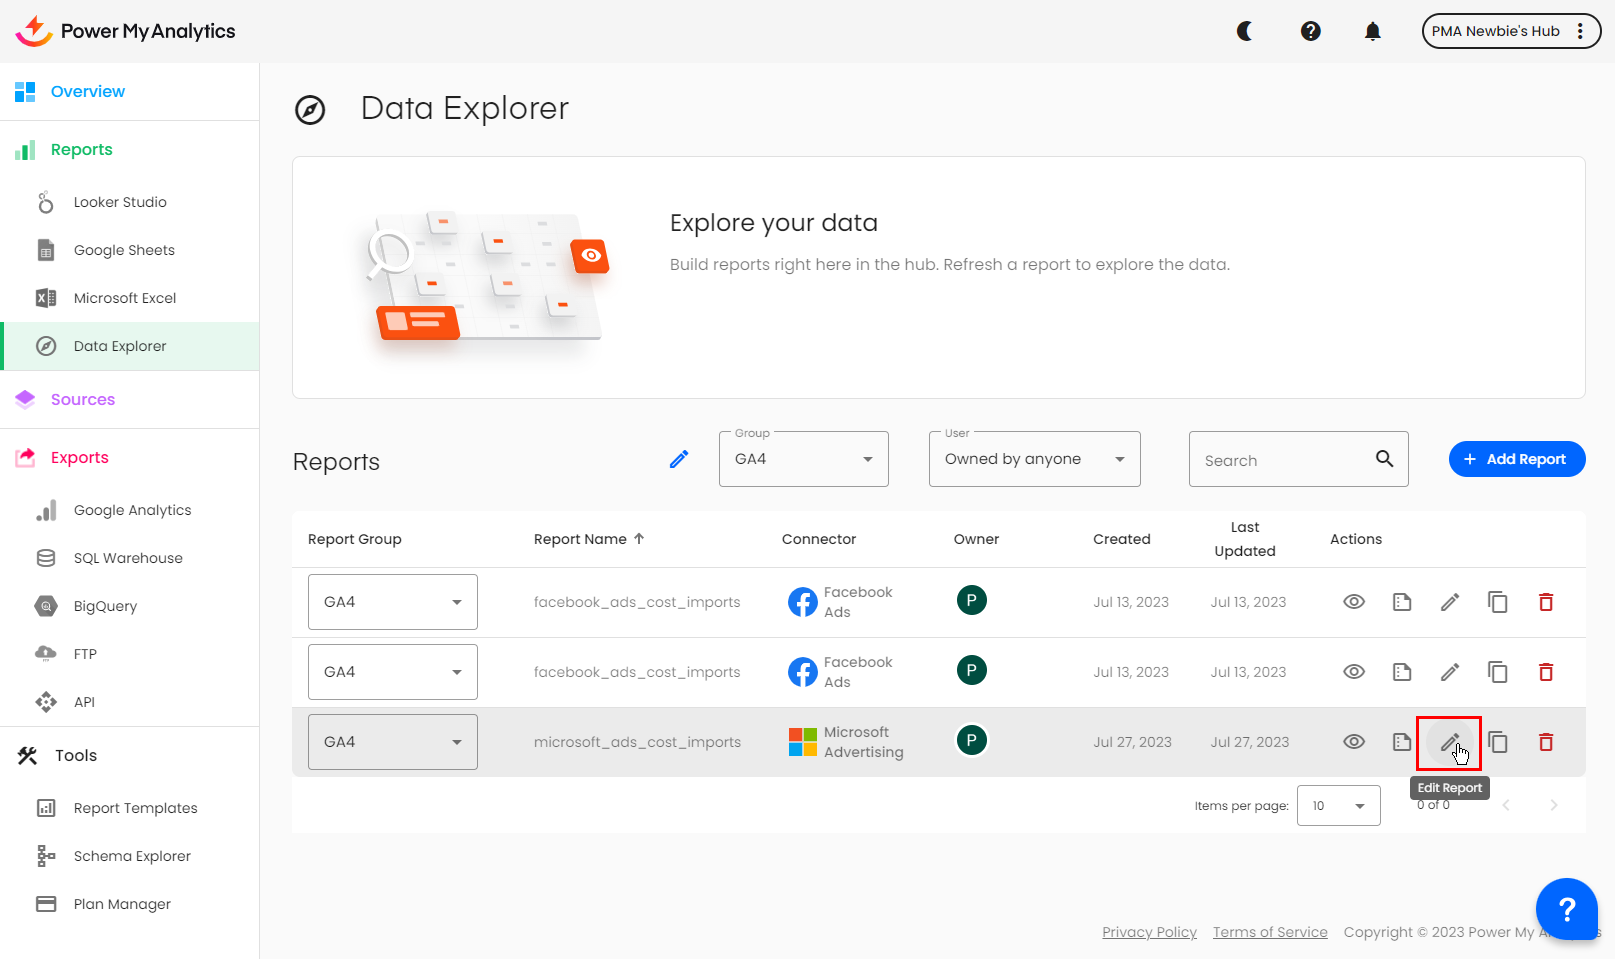
Task: Go to Schema Explorer in Tools
Action: coord(132,856)
